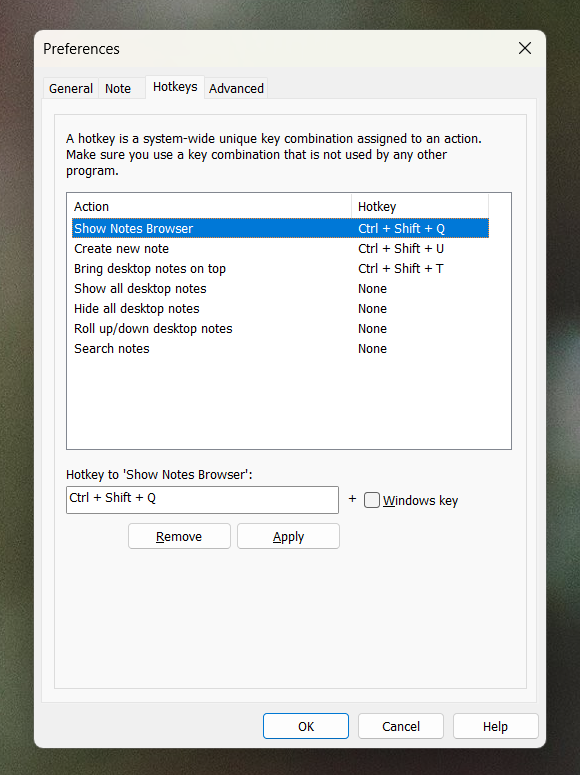Highlight the Search notes action
The image size is (580, 775).
pos(280,348)
